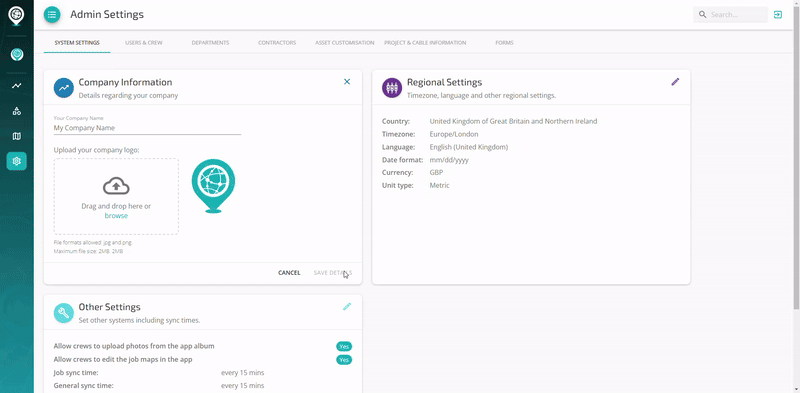800x393 pixels.
Task: Click the Other Settings wrench icon
Action: pos(64,313)
